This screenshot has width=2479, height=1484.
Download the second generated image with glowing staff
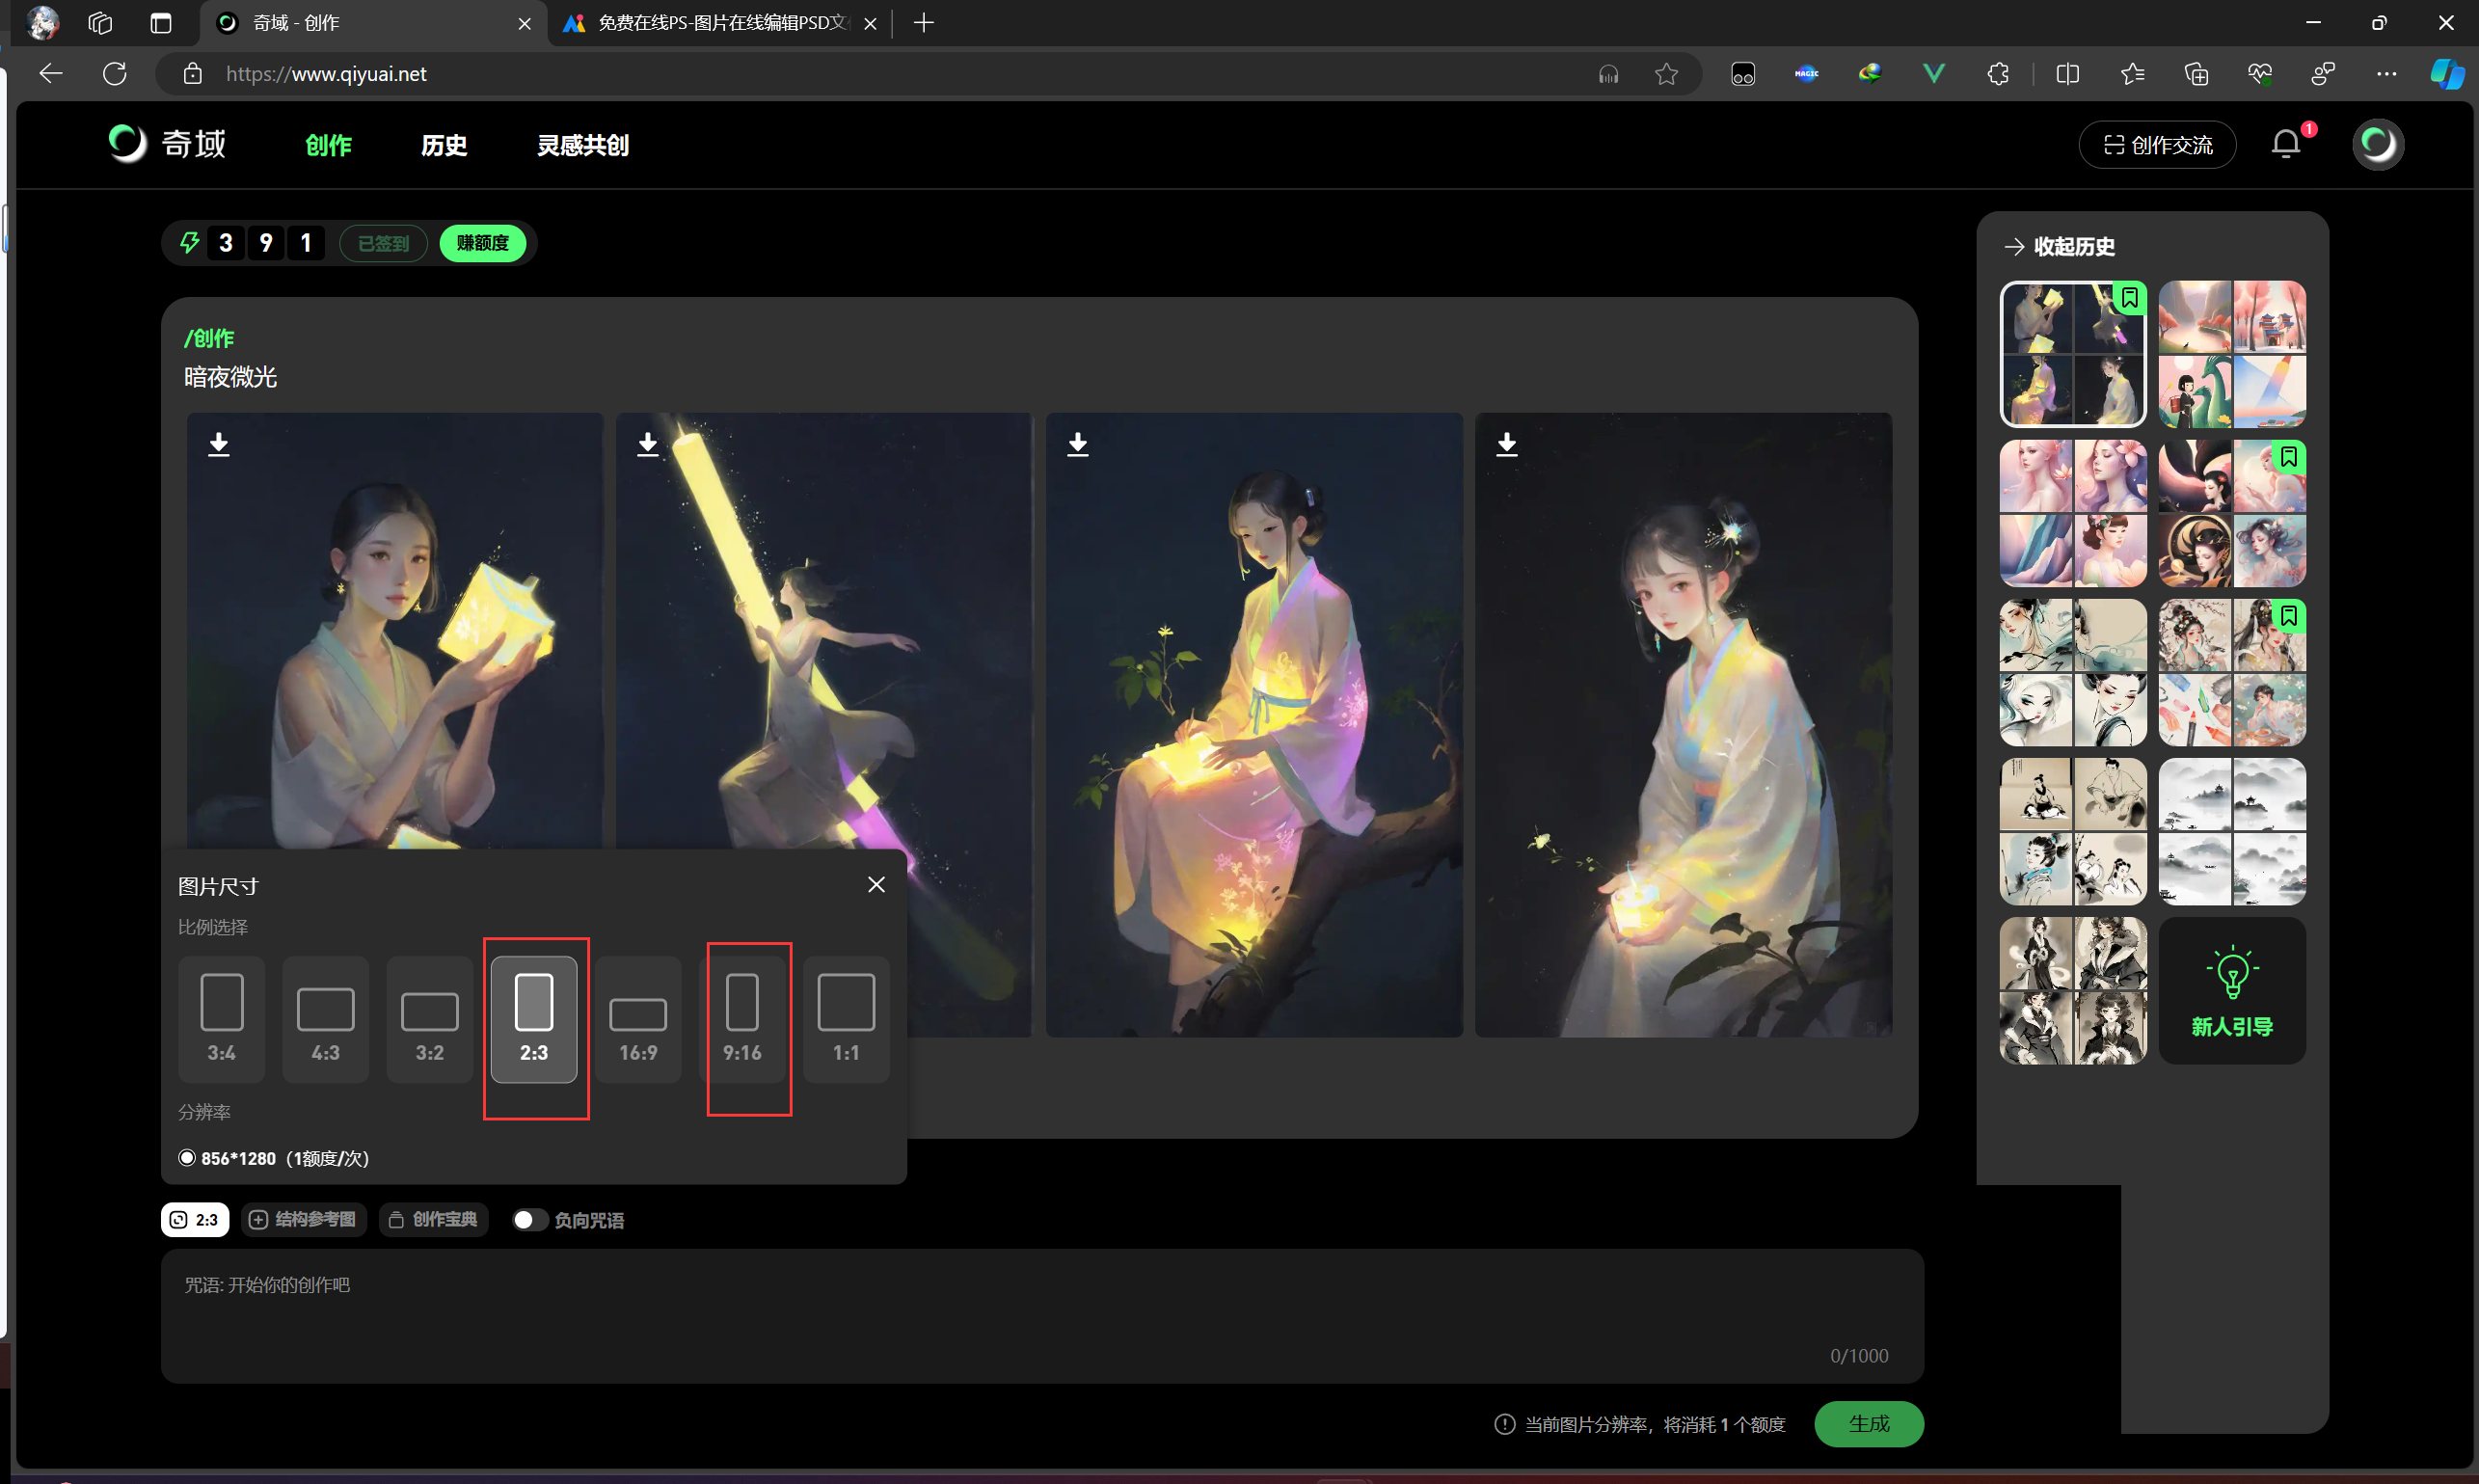tap(648, 444)
